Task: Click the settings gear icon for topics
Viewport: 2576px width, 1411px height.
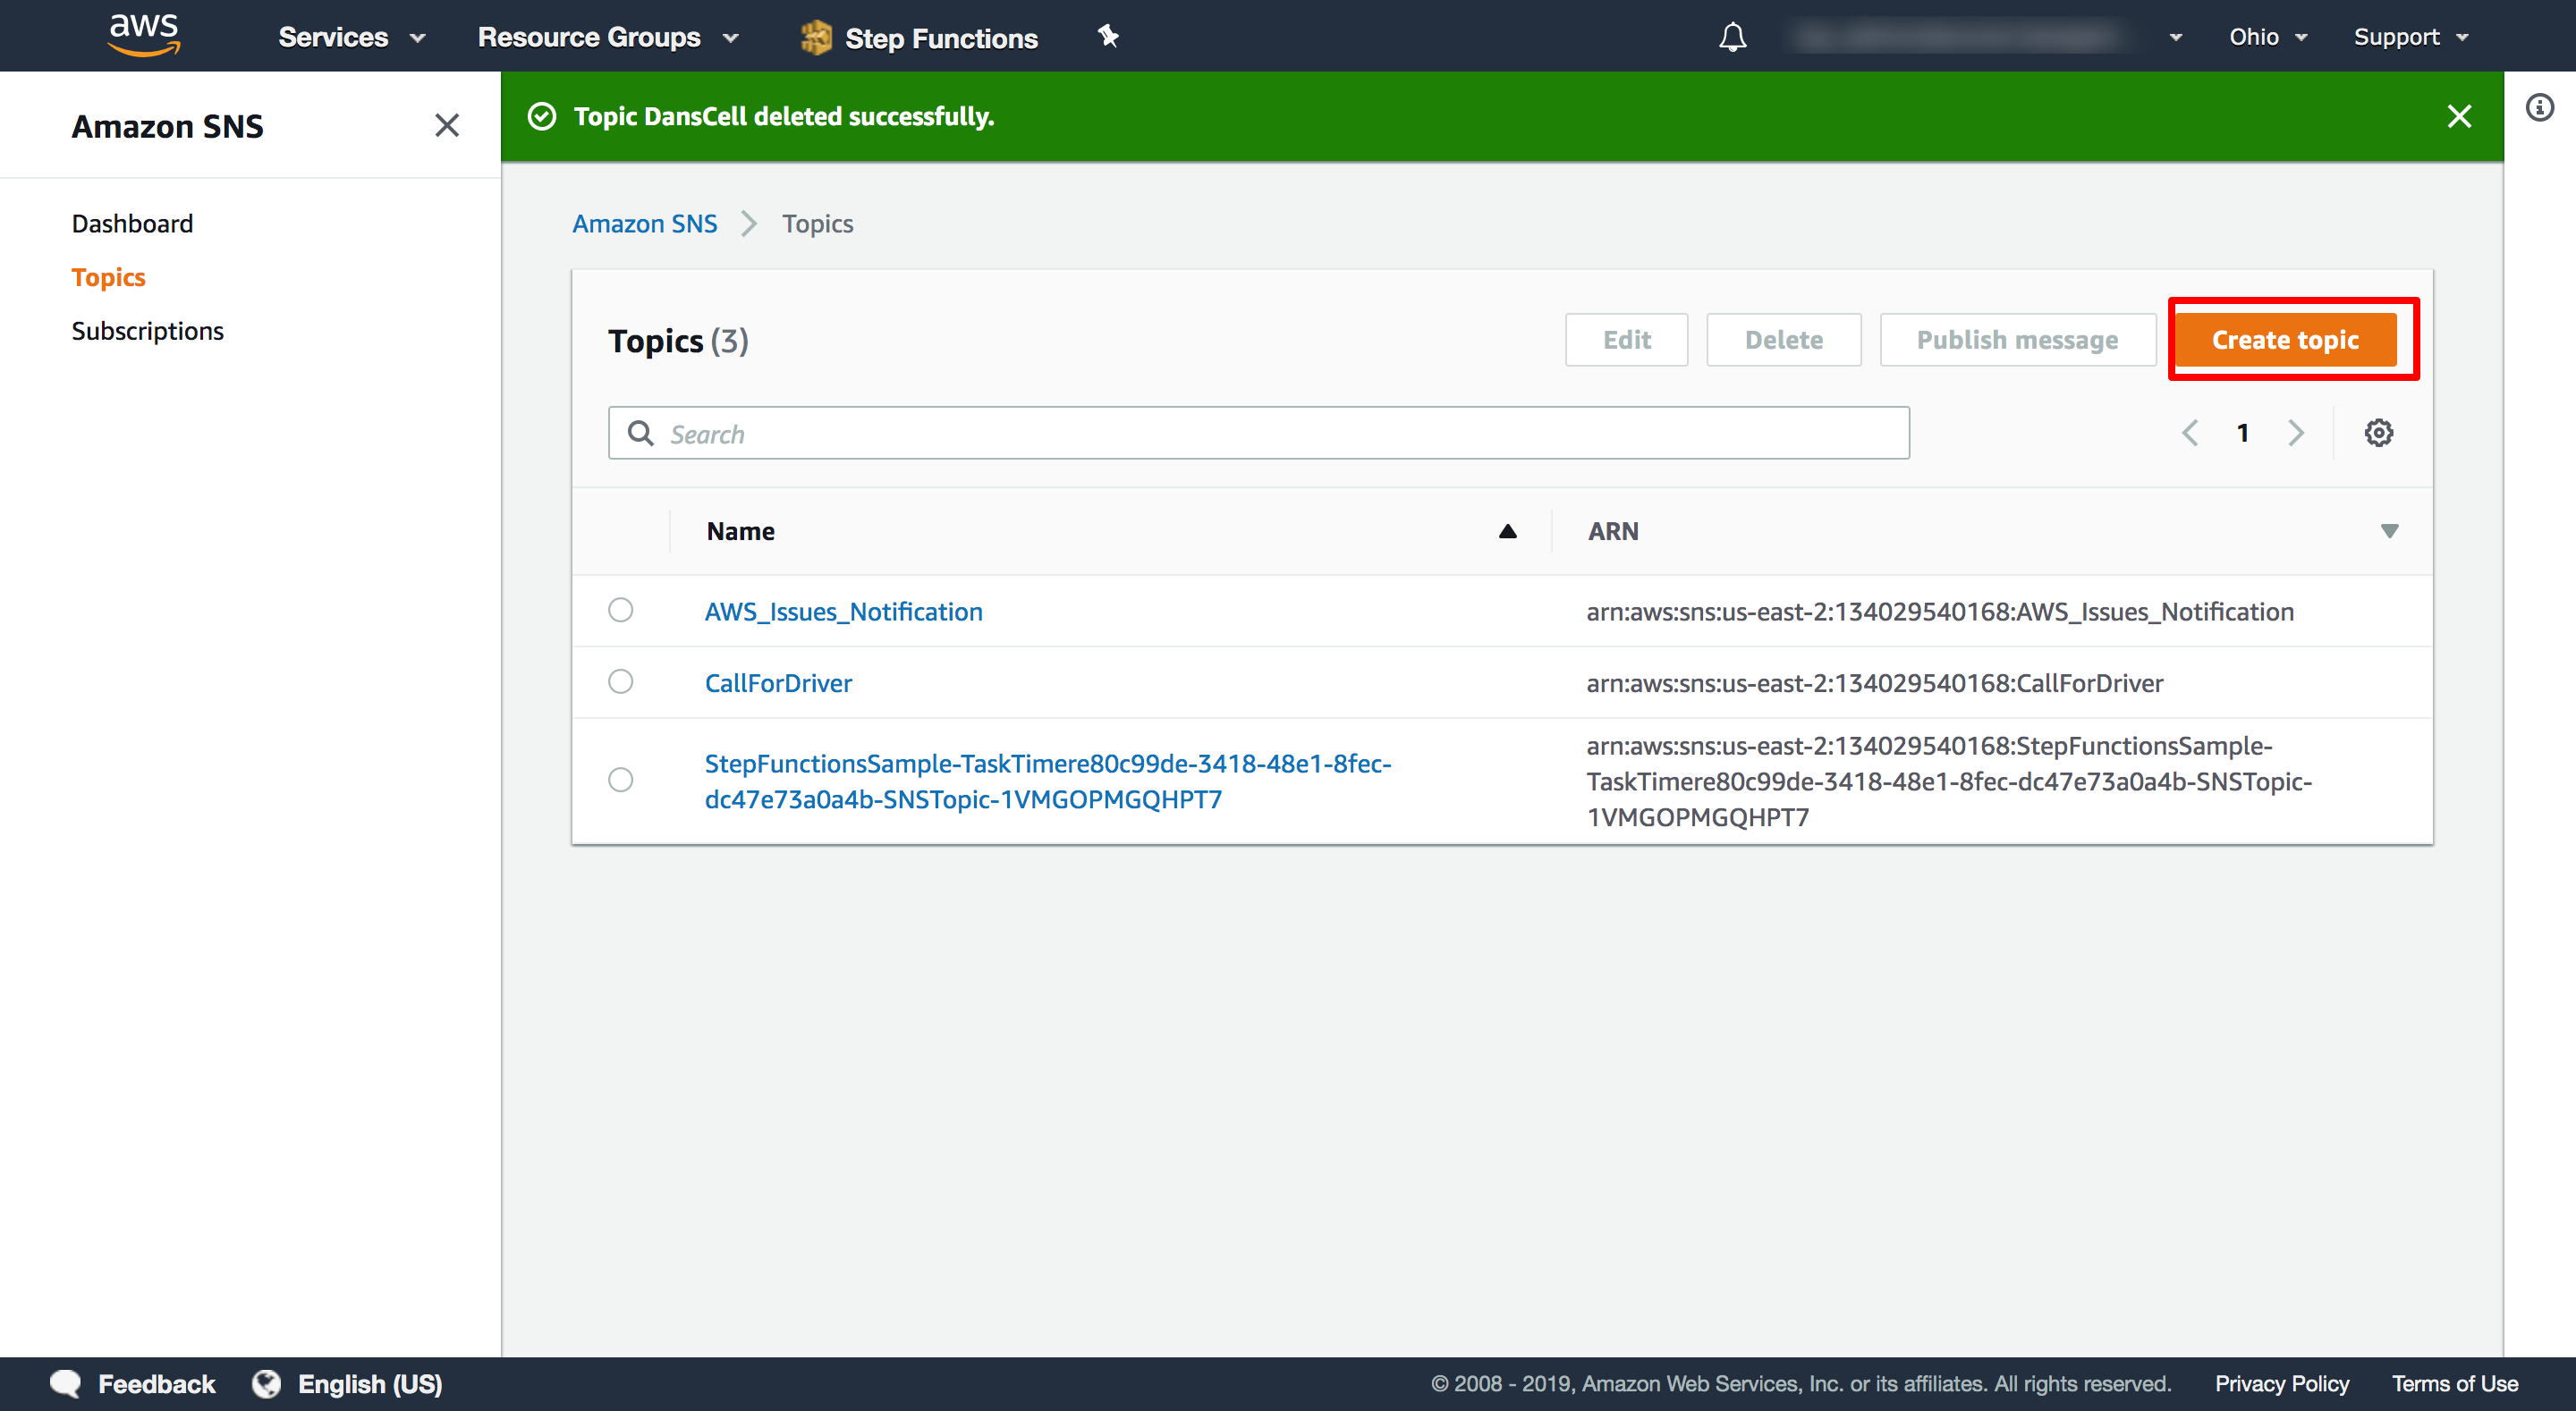Action: tap(2379, 433)
